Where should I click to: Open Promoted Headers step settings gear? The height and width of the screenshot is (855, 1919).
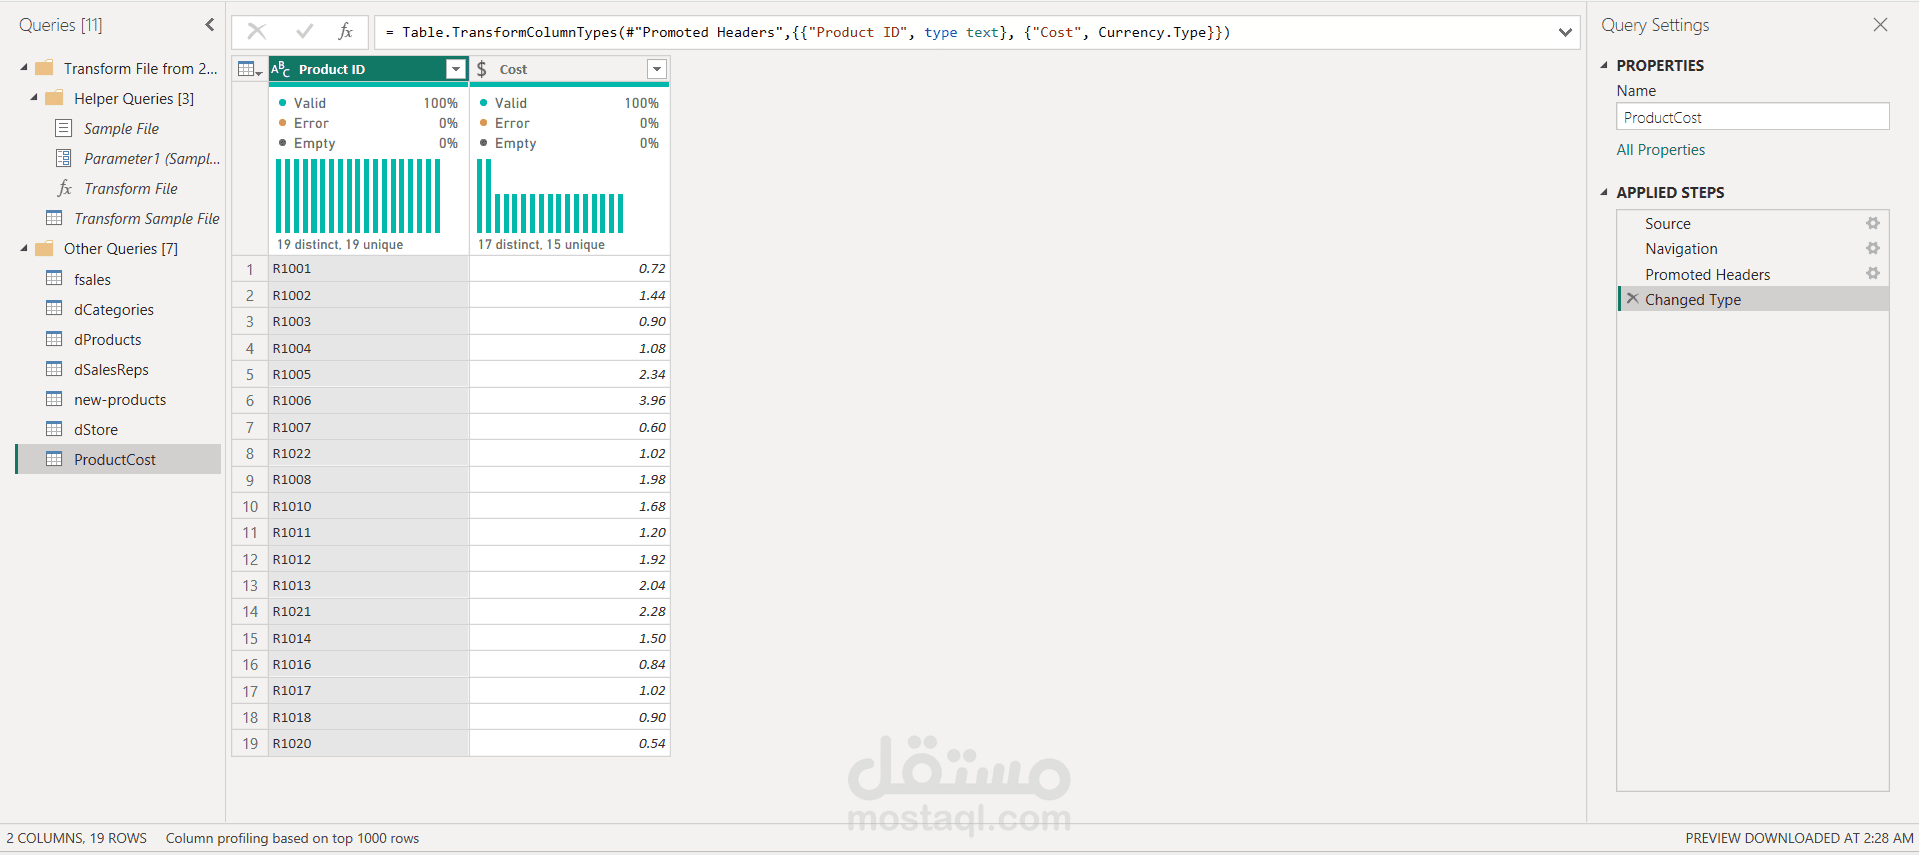(x=1872, y=274)
